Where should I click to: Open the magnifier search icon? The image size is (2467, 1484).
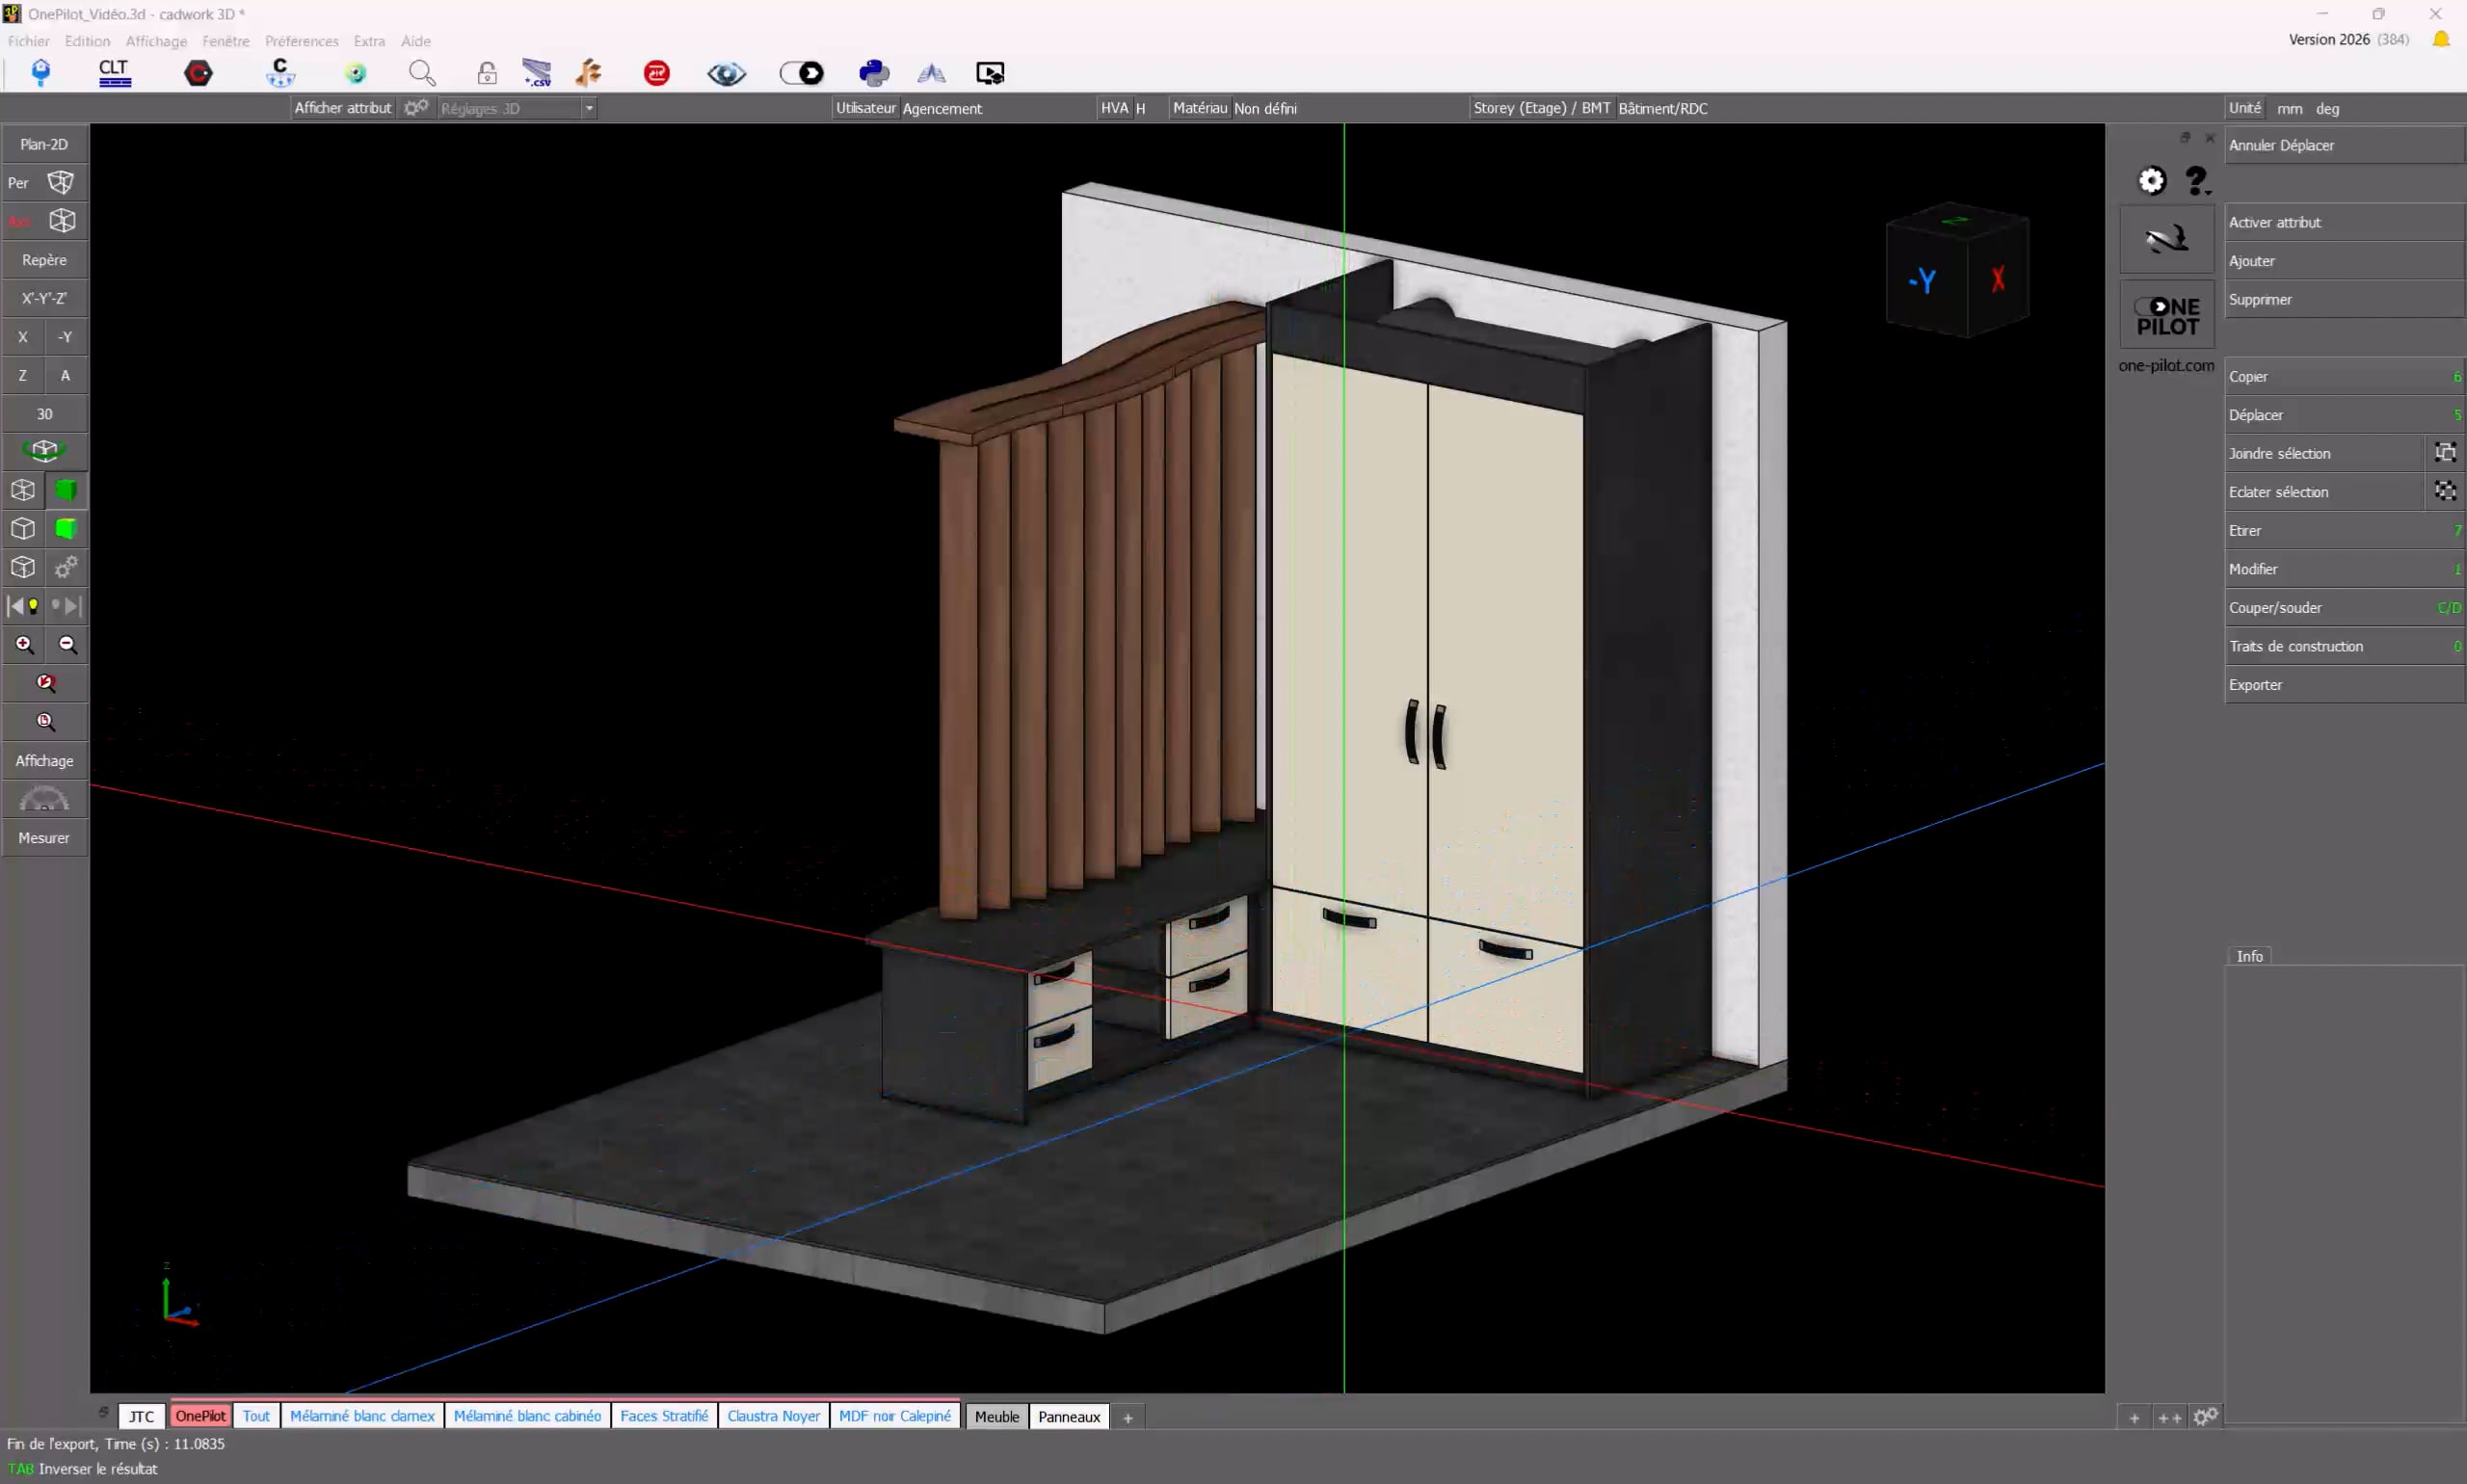point(422,72)
